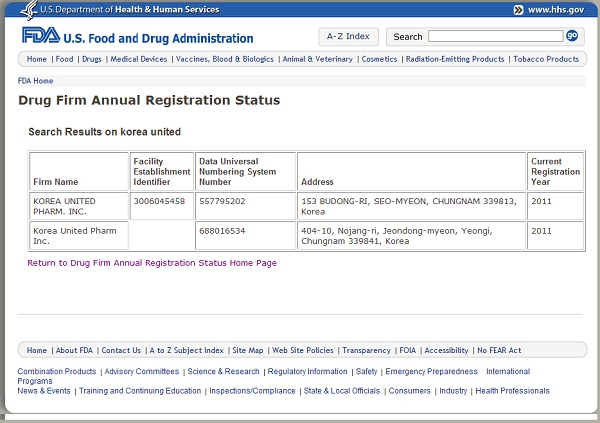This screenshot has width=600, height=423.
Task: Click the FDA Home breadcrumb link
Action: point(36,80)
